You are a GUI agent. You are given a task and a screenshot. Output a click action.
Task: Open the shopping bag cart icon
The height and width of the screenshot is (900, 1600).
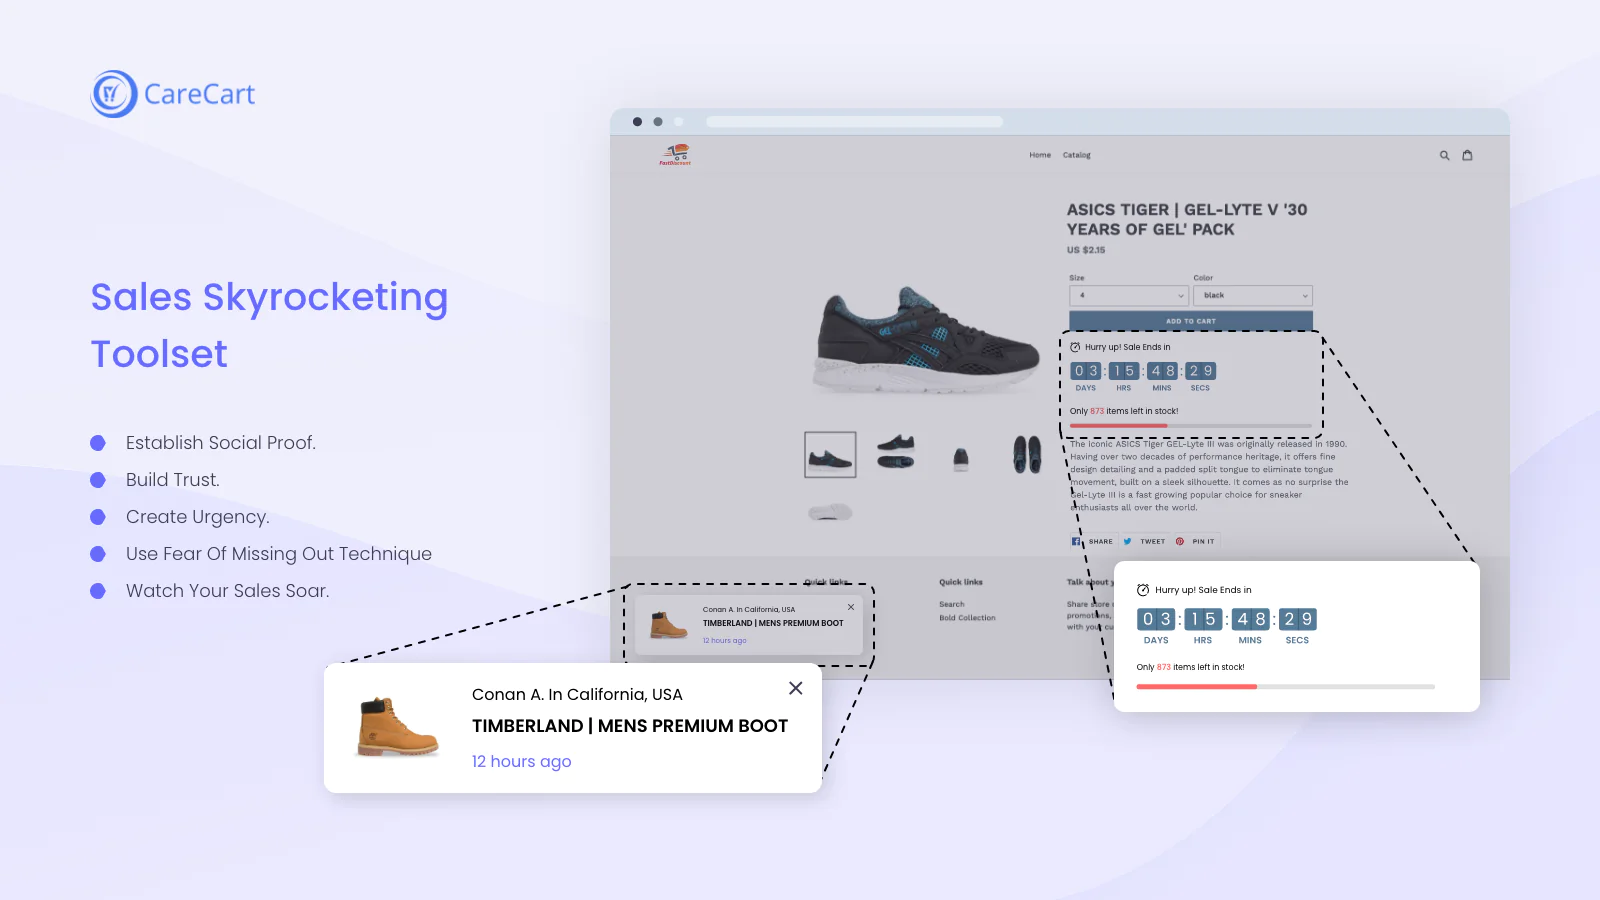click(x=1467, y=155)
